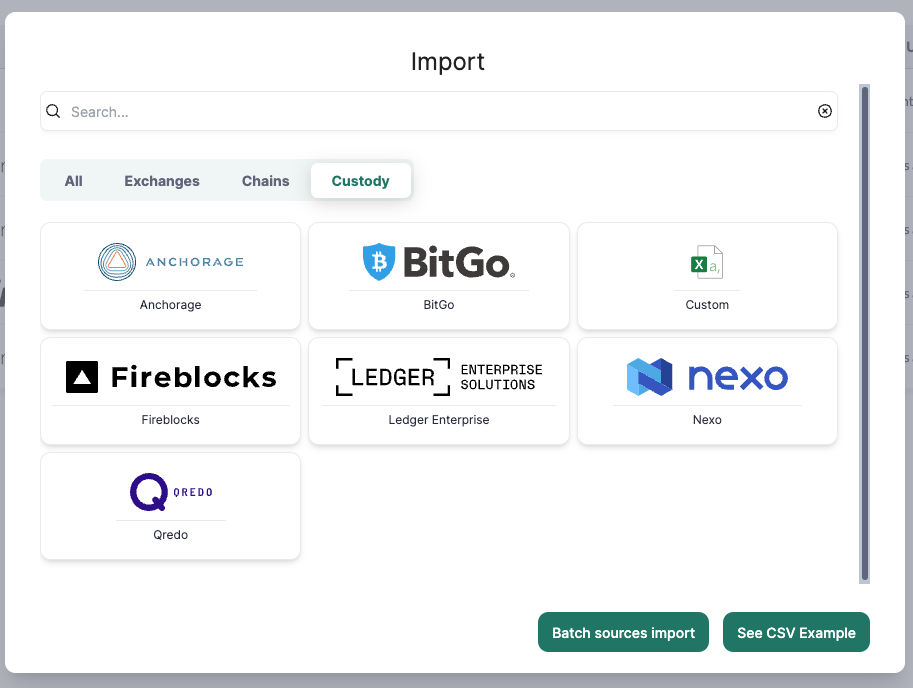Click the Qredo card label
The height and width of the screenshot is (688, 913).
[171, 535]
